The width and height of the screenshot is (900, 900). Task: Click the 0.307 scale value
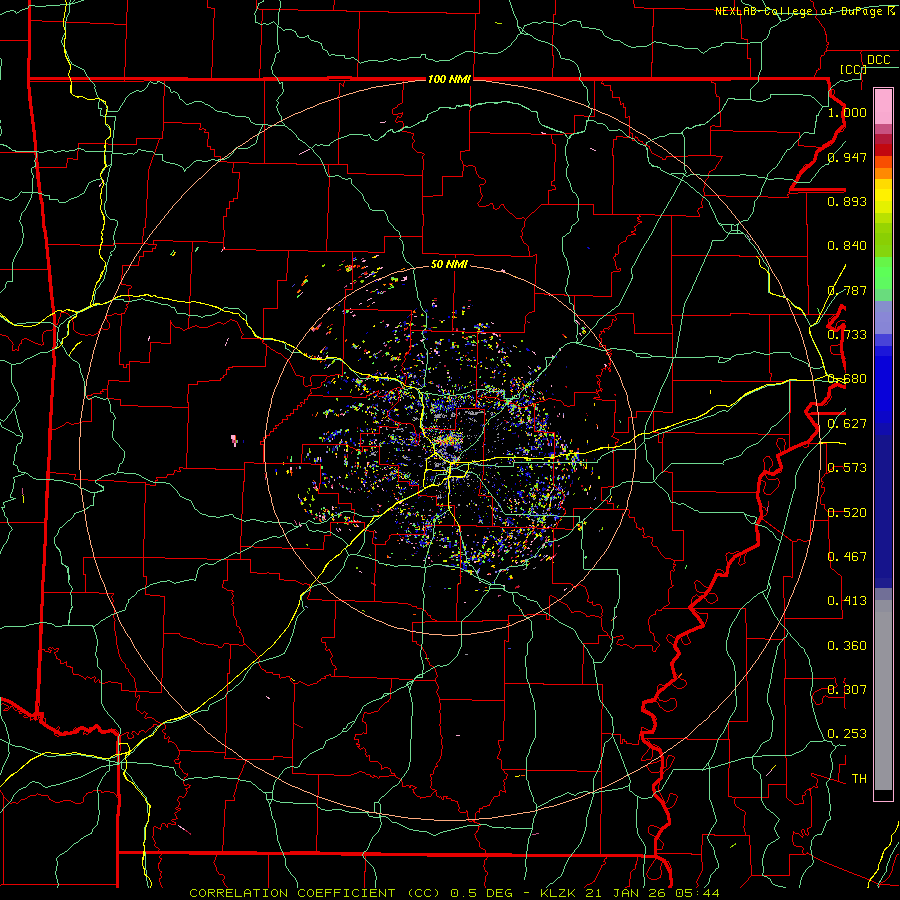click(847, 690)
